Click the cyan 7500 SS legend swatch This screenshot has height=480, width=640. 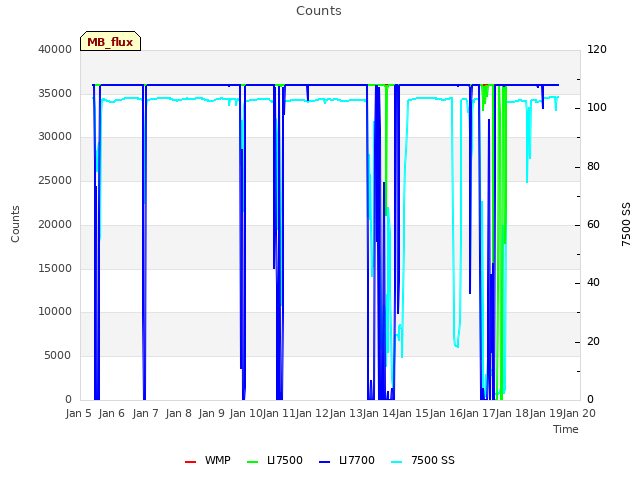(396, 462)
